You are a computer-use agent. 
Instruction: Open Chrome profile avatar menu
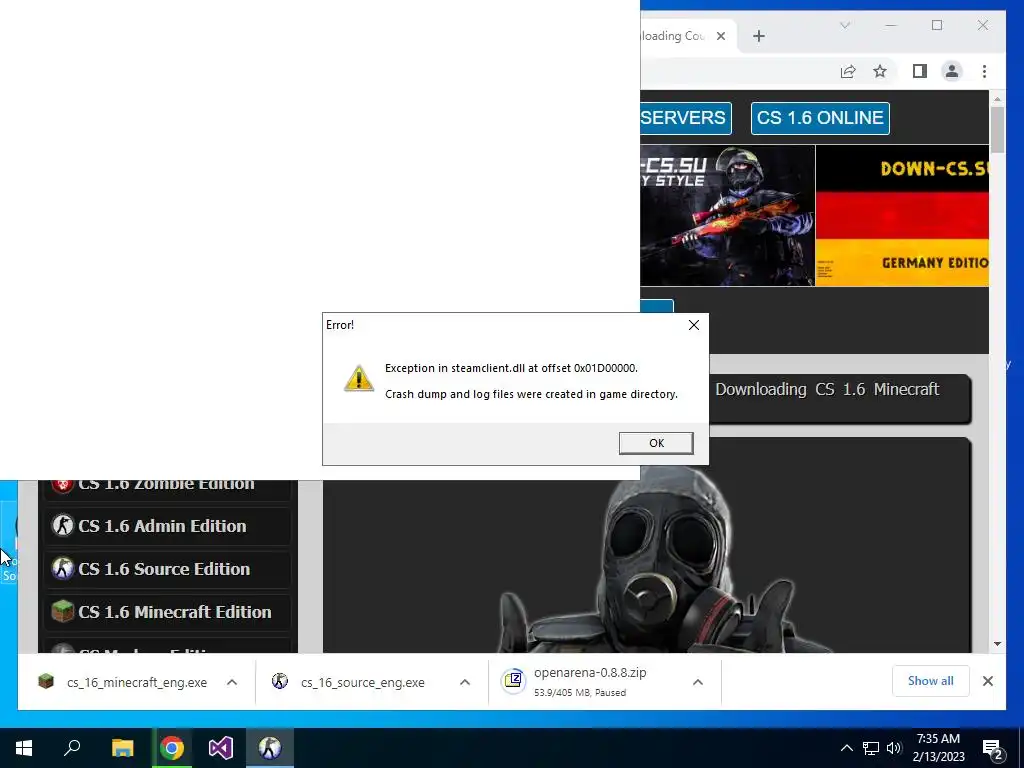[952, 71]
